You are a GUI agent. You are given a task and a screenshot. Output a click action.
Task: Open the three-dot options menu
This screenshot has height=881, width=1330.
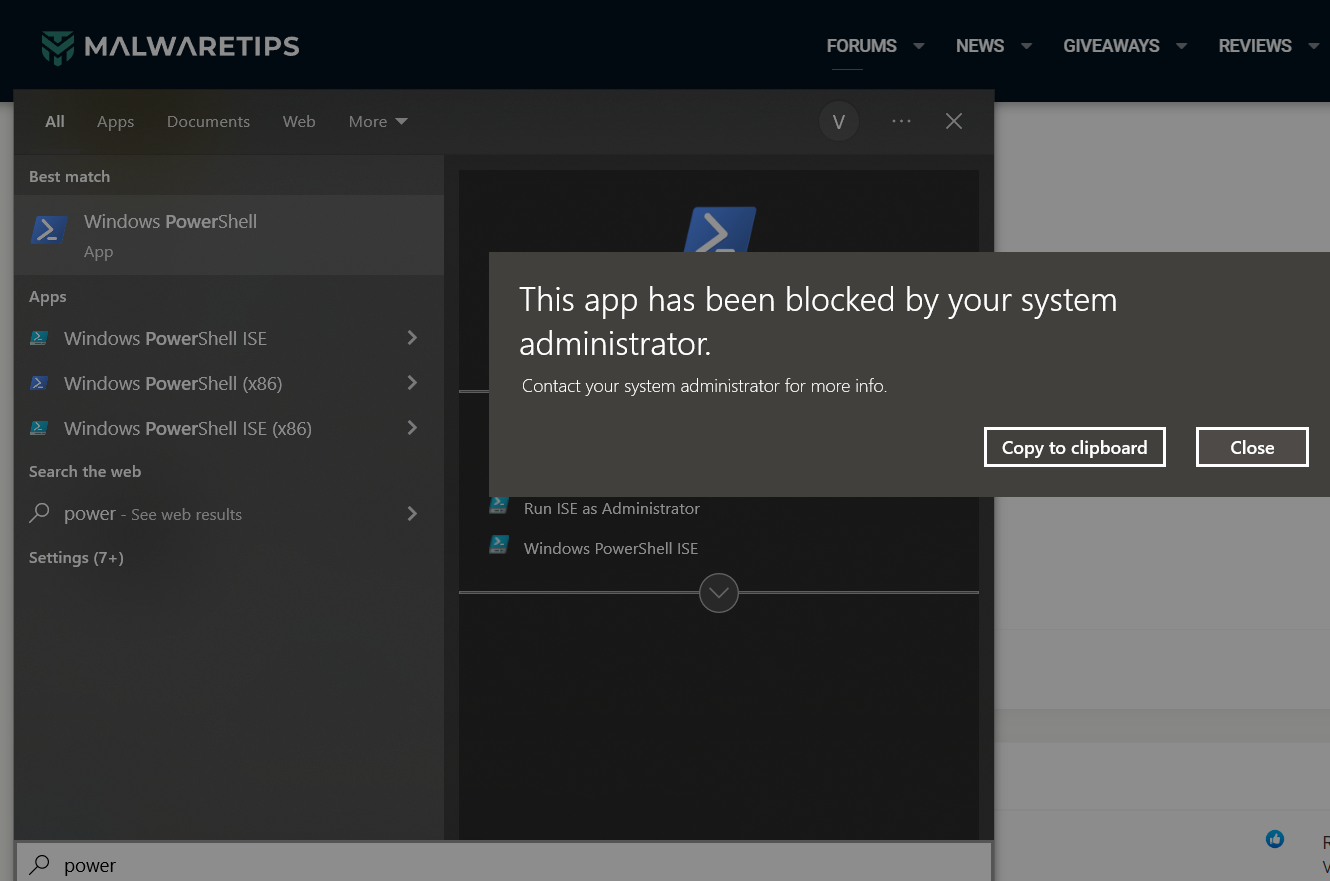pos(901,121)
